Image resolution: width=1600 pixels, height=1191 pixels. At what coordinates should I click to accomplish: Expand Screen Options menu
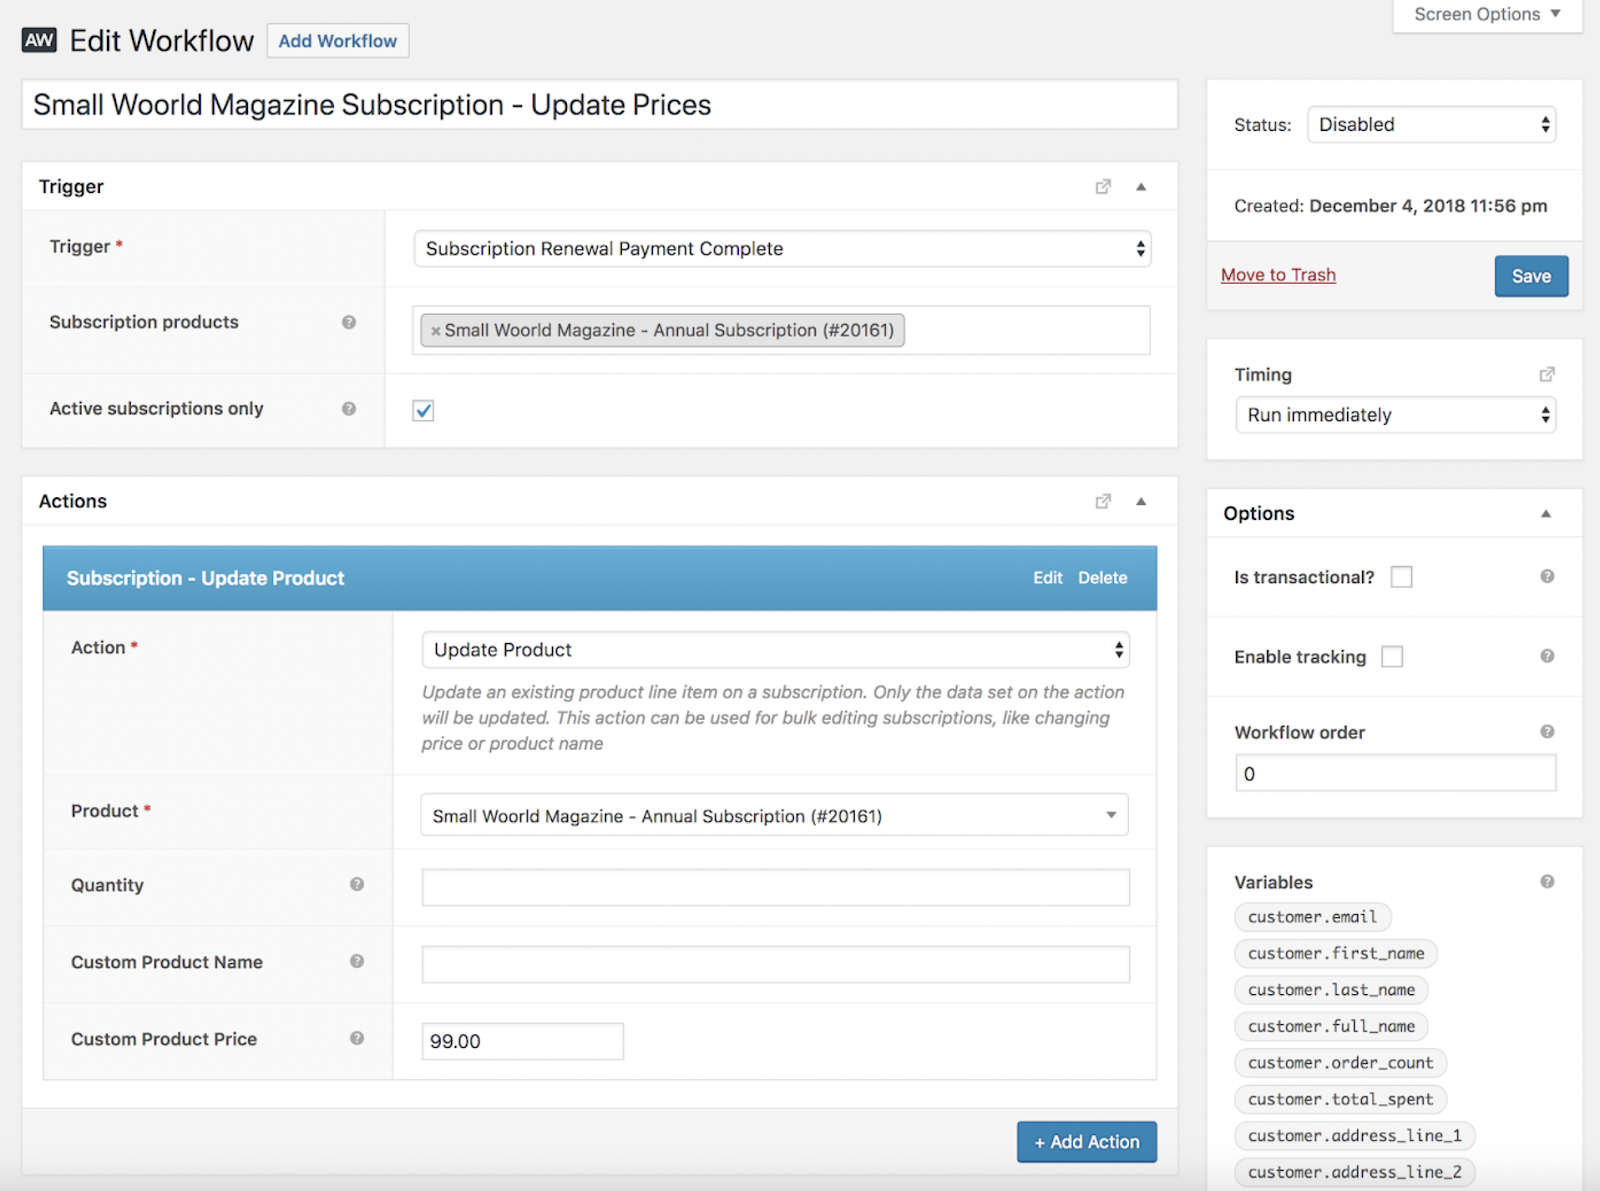point(1487,15)
